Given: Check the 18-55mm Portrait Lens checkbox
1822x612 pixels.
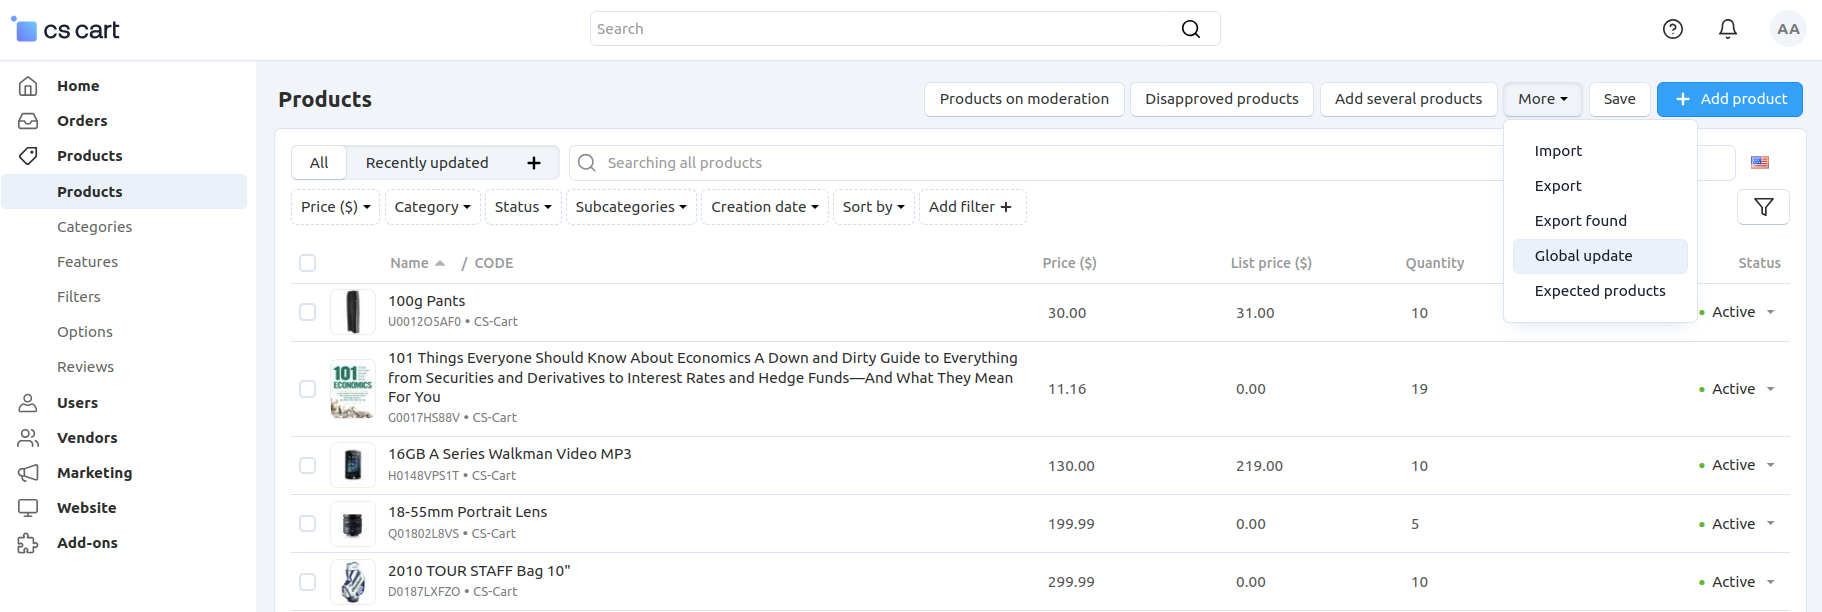Looking at the screenshot, I should [308, 523].
